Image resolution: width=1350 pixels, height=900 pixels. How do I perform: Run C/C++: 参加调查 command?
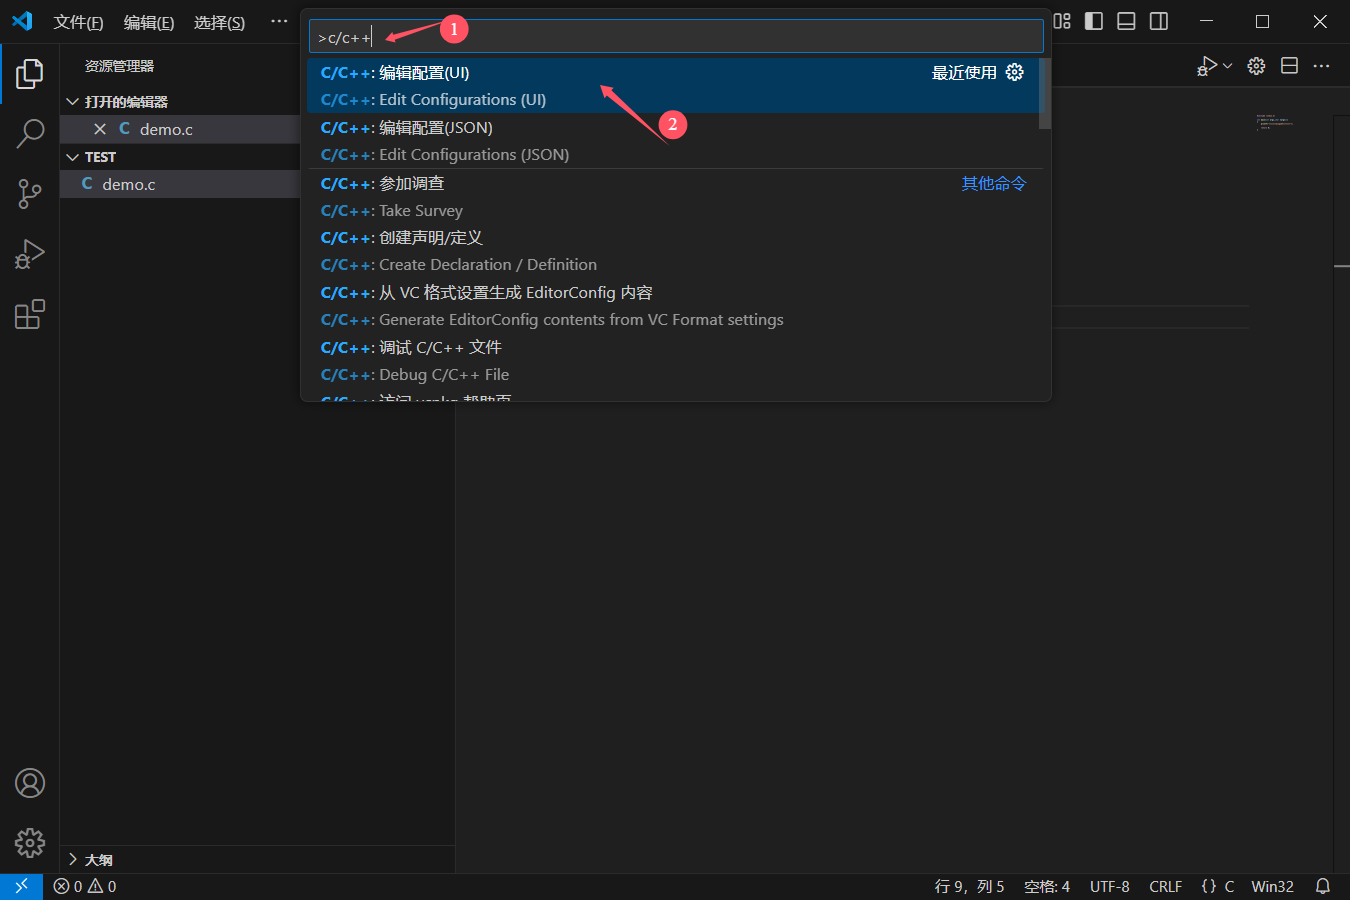(672, 197)
